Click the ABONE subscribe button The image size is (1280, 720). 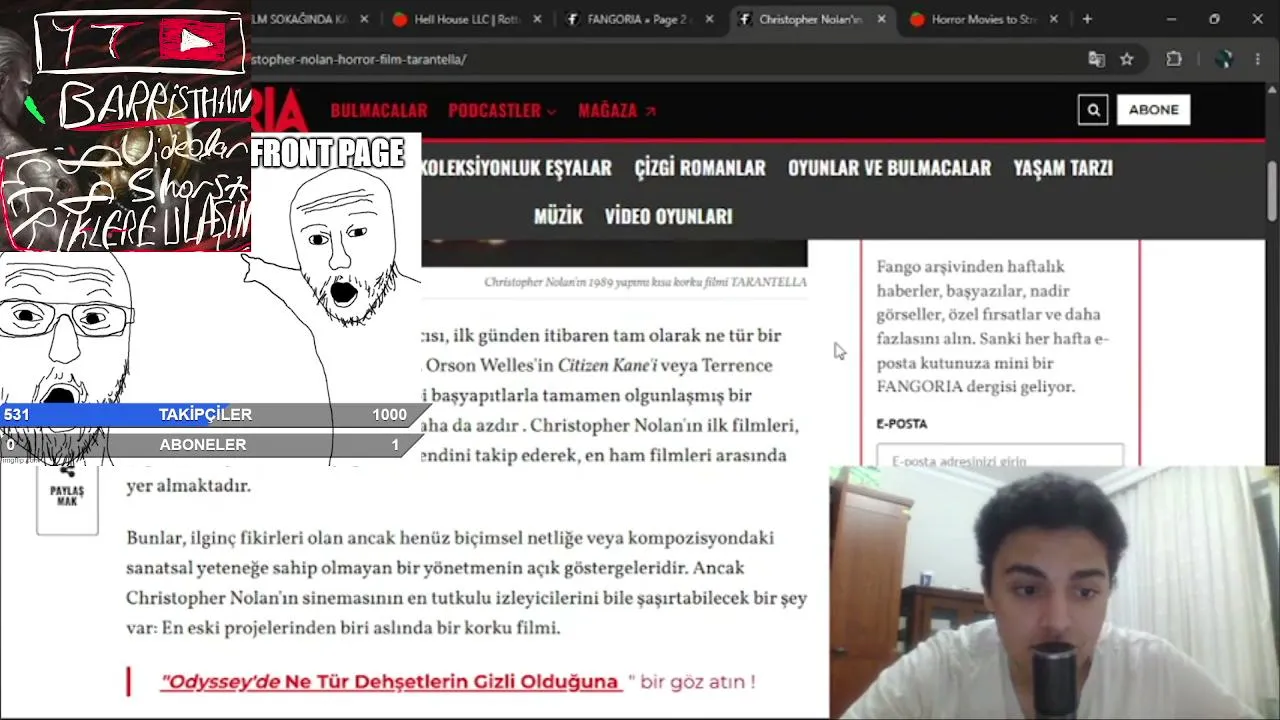1153,110
